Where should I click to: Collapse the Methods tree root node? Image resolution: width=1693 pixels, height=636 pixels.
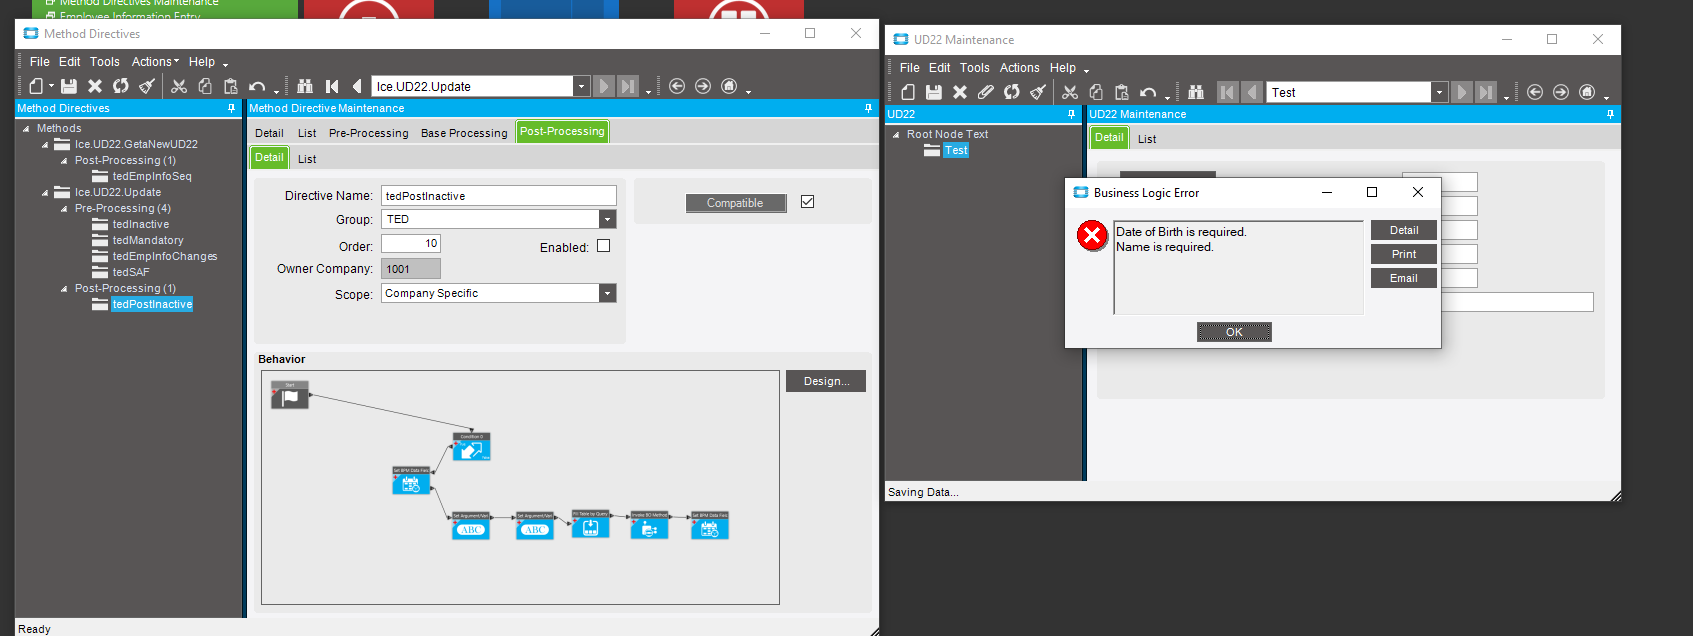26,129
